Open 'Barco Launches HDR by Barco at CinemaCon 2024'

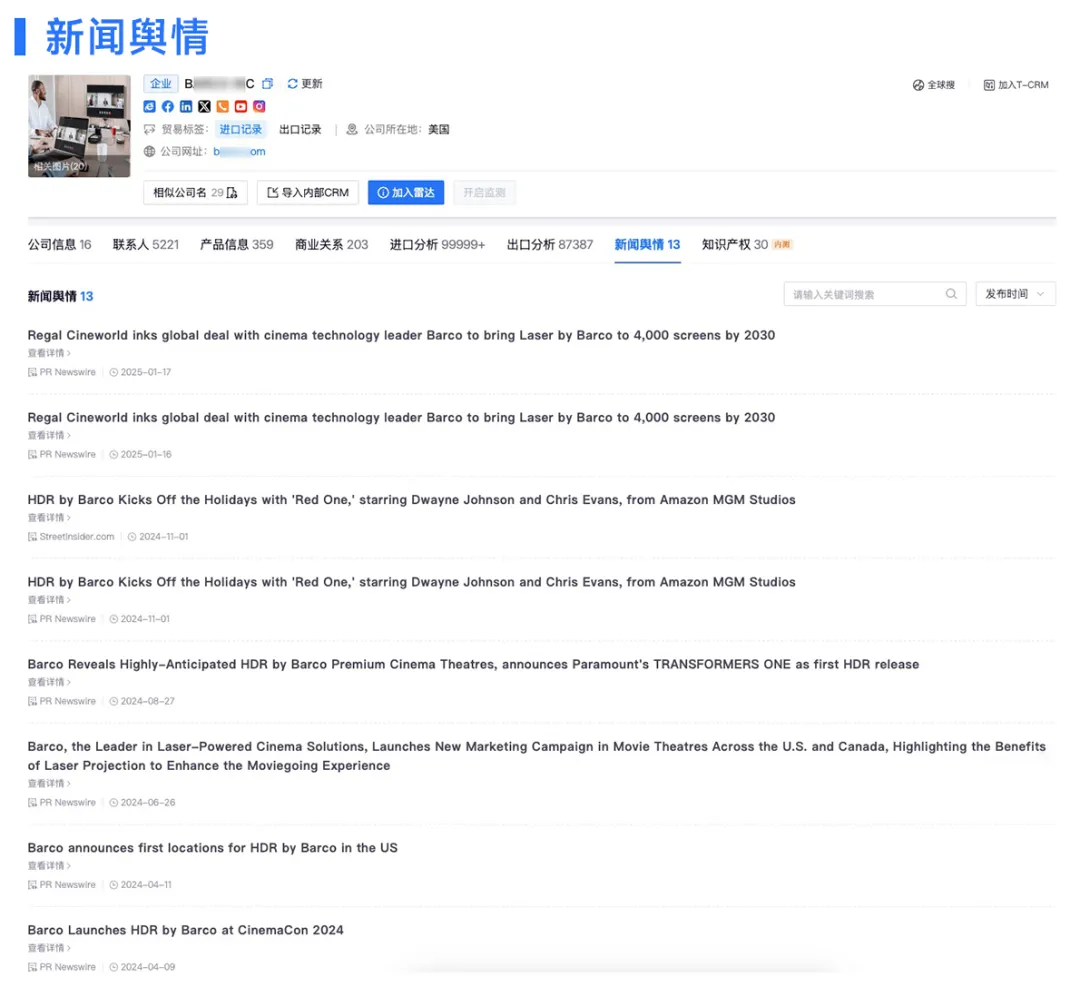[x=185, y=931]
